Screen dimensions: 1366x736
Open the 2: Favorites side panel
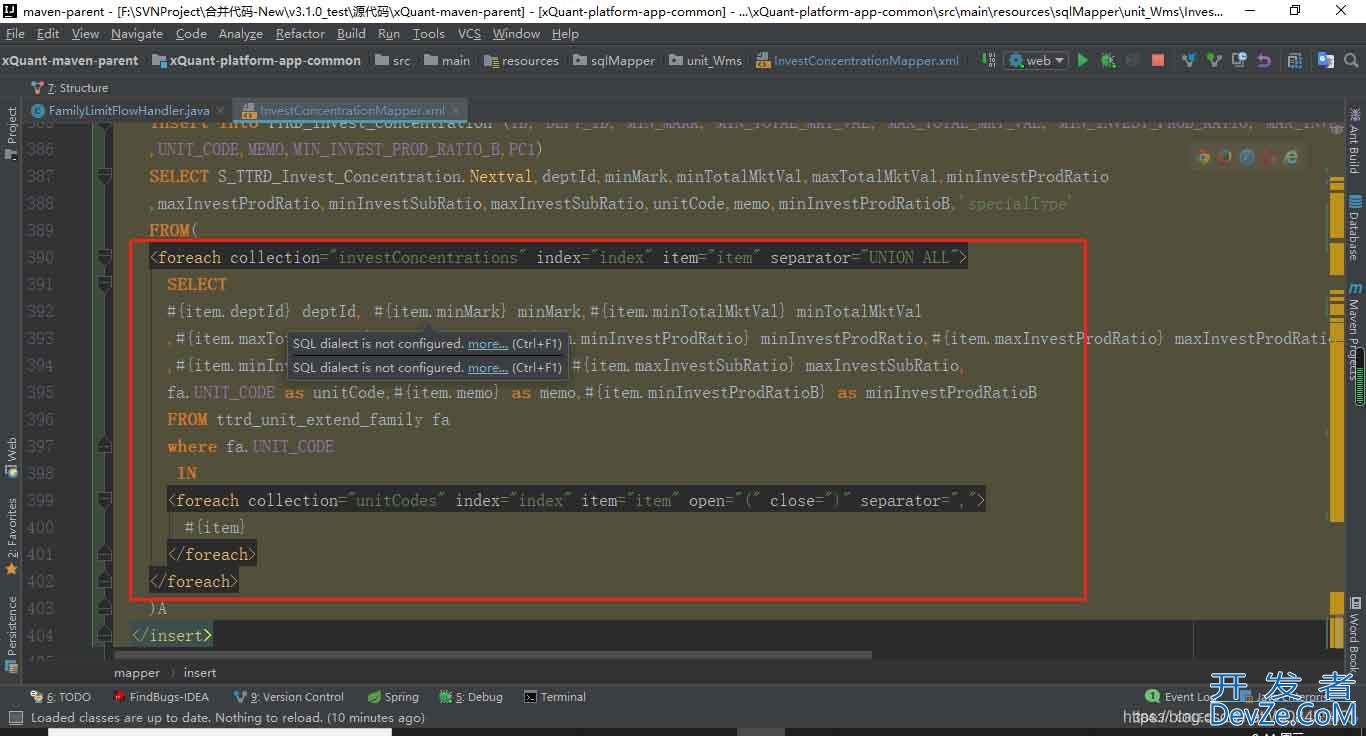(x=12, y=535)
